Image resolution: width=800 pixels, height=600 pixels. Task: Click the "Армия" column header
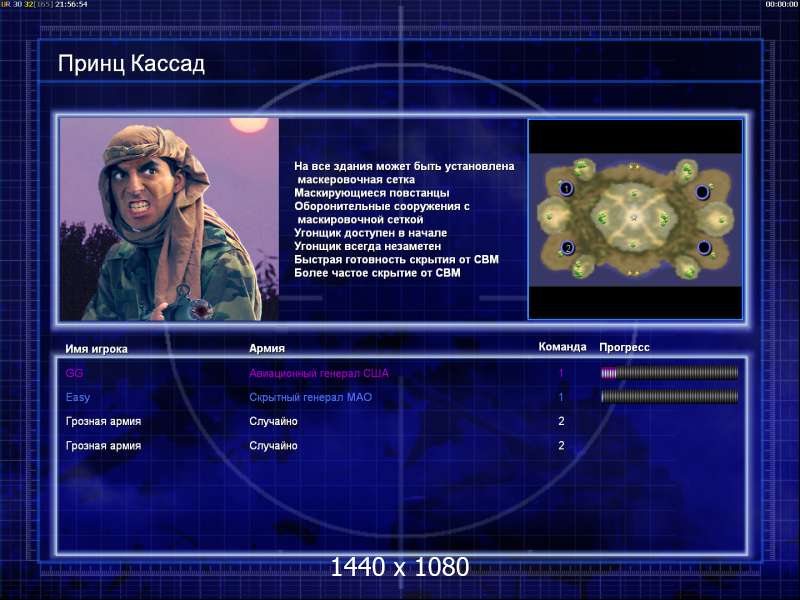tap(267, 348)
